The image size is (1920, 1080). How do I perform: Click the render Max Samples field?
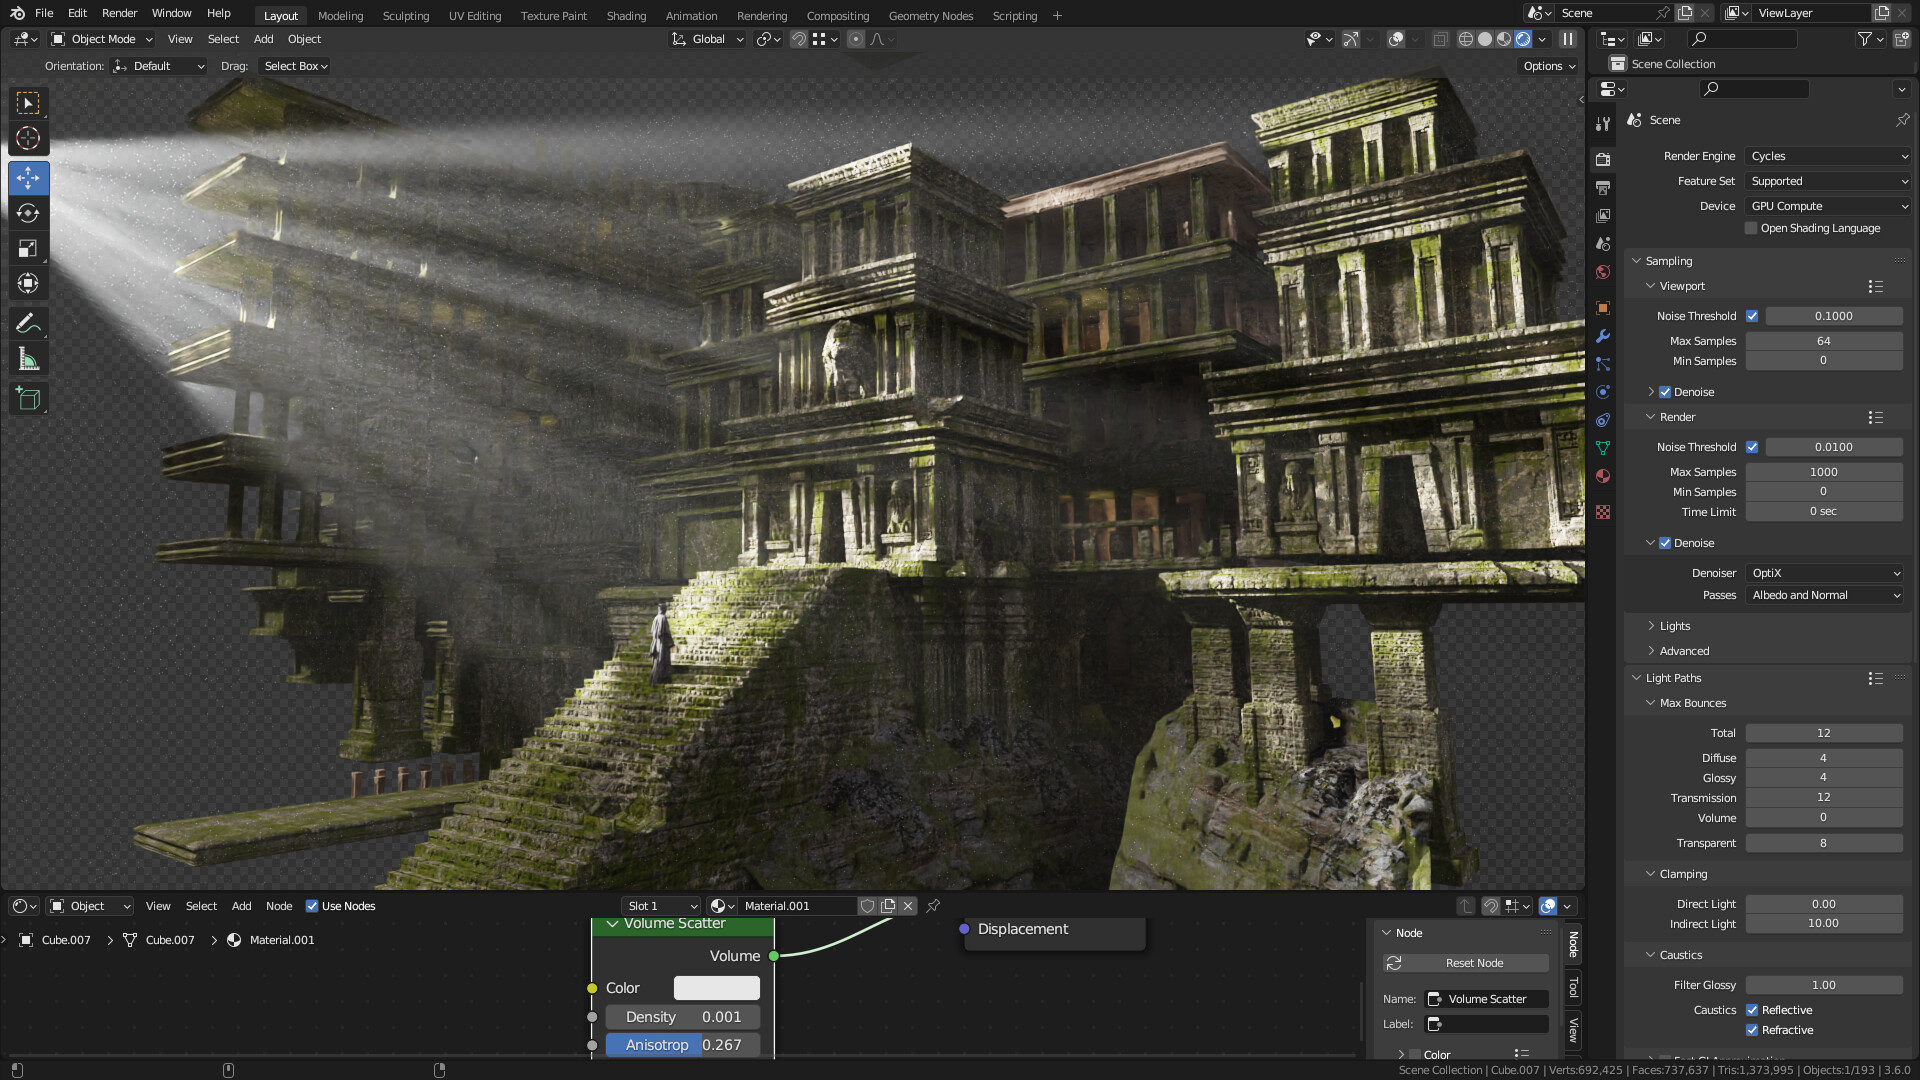(x=1823, y=472)
